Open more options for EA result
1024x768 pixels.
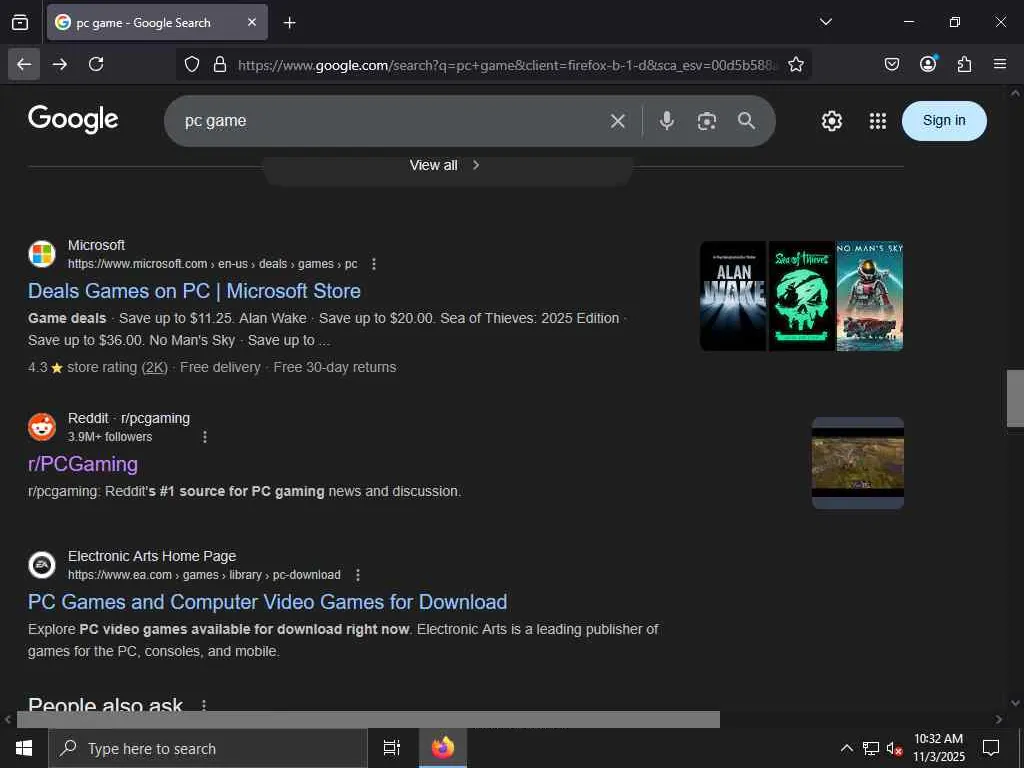click(x=357, y=575)
